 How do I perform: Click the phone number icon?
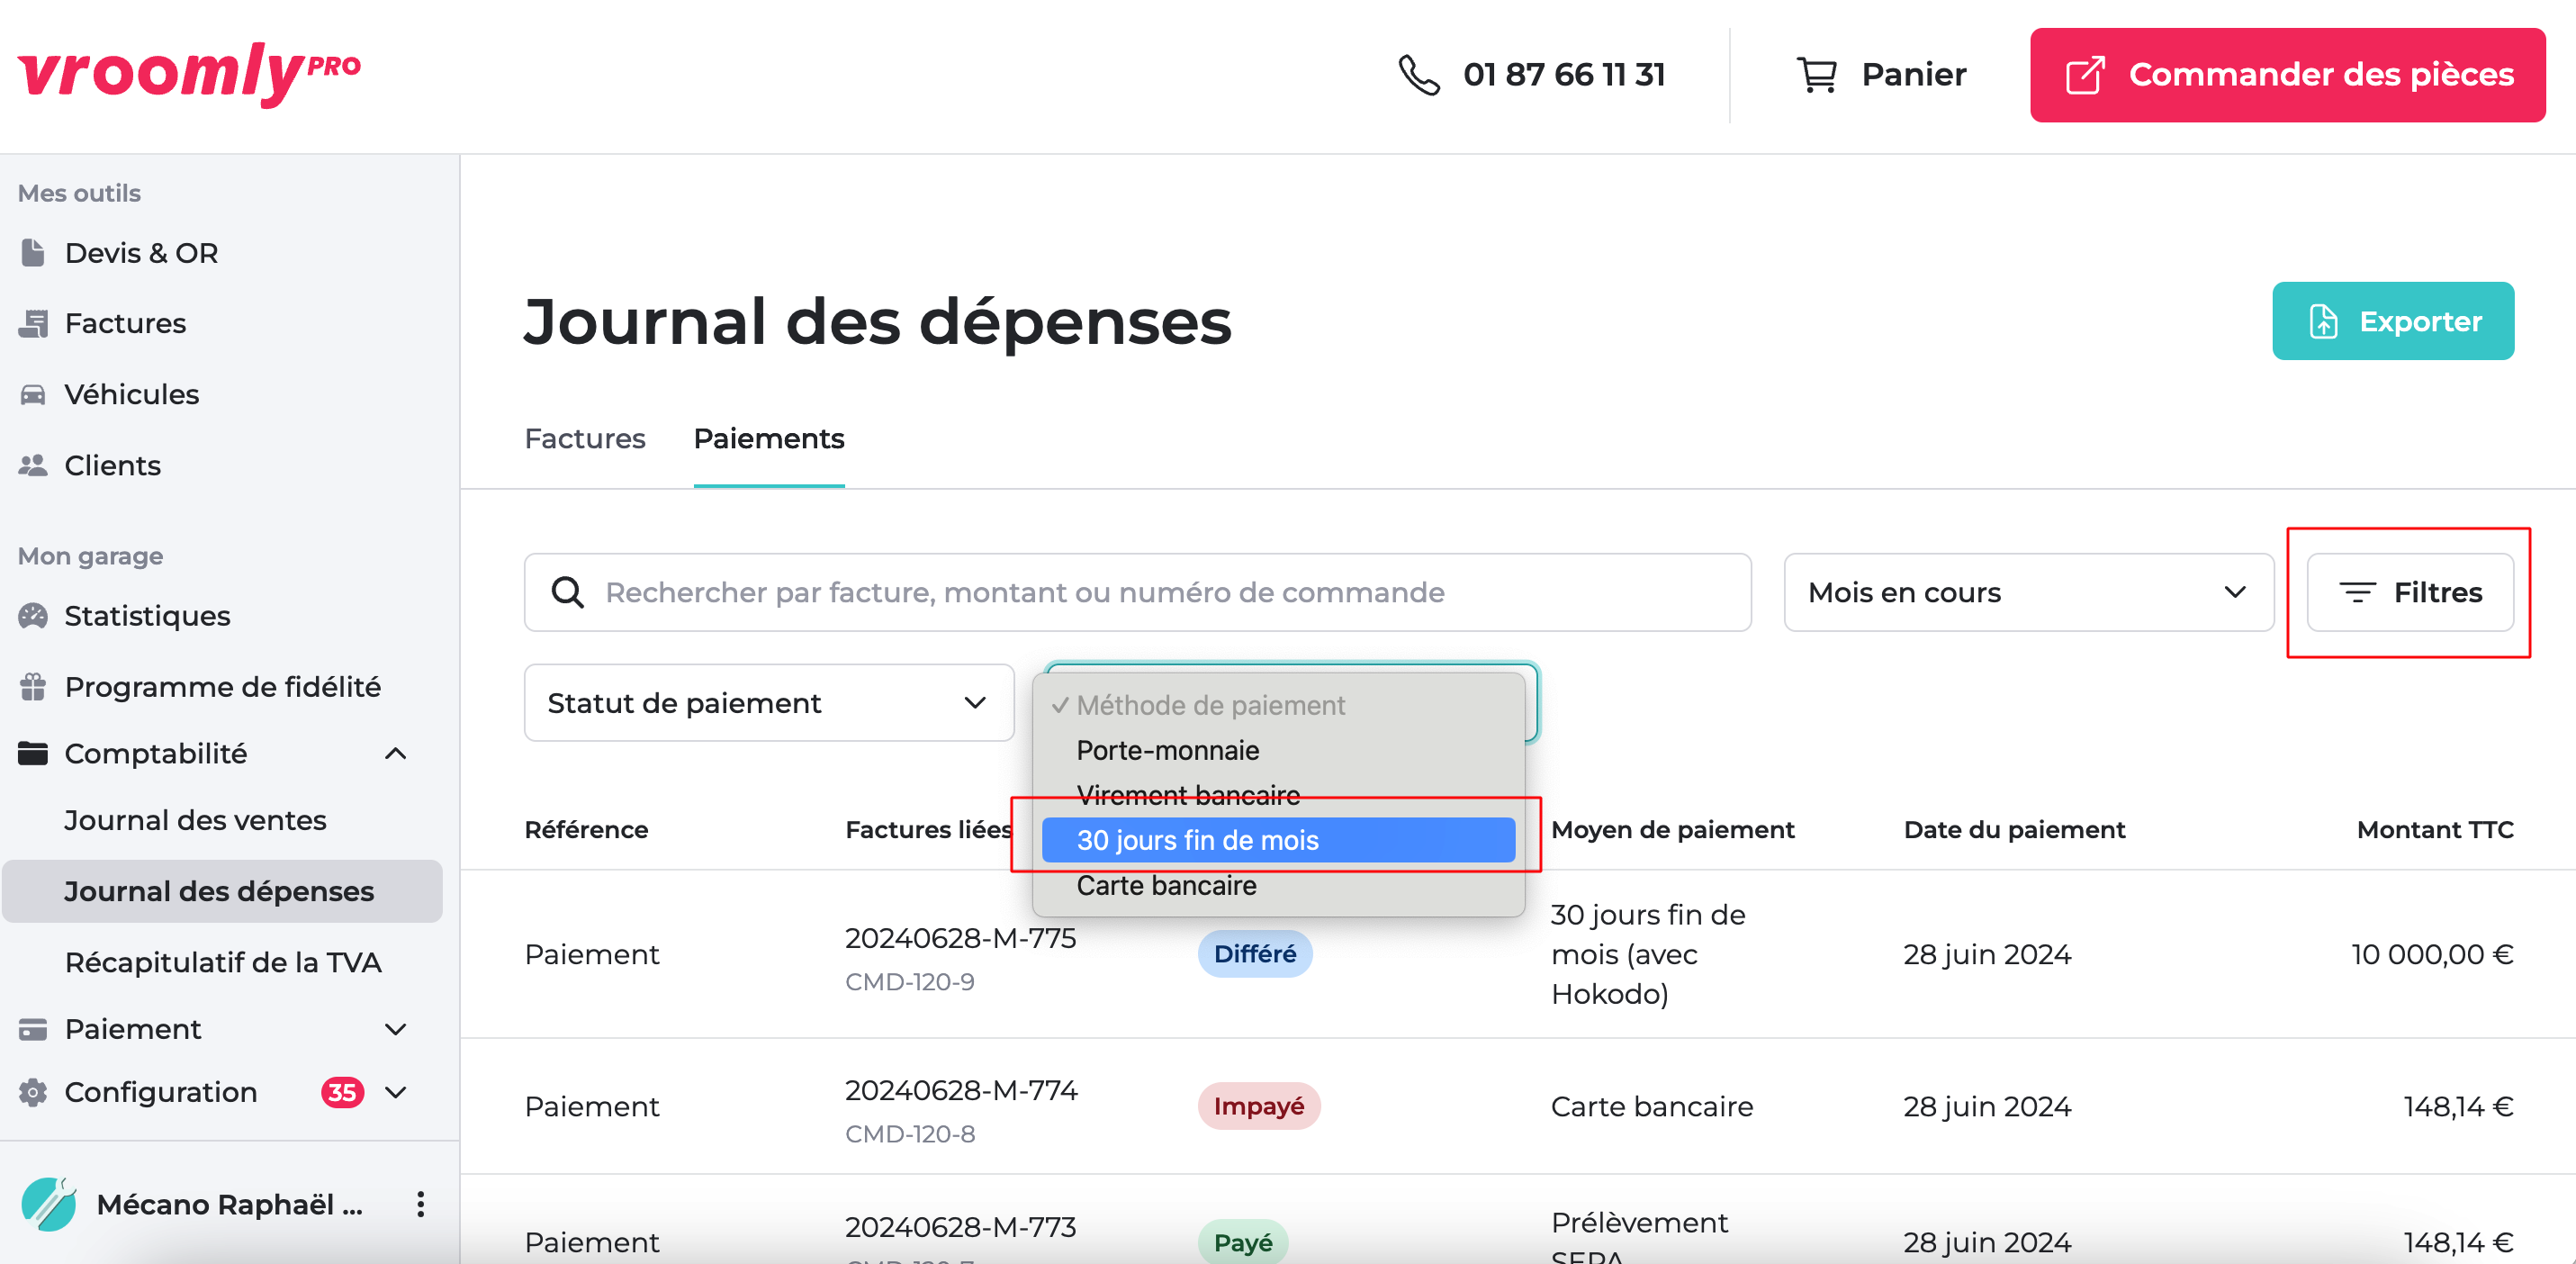click(x=1418, y=75)
